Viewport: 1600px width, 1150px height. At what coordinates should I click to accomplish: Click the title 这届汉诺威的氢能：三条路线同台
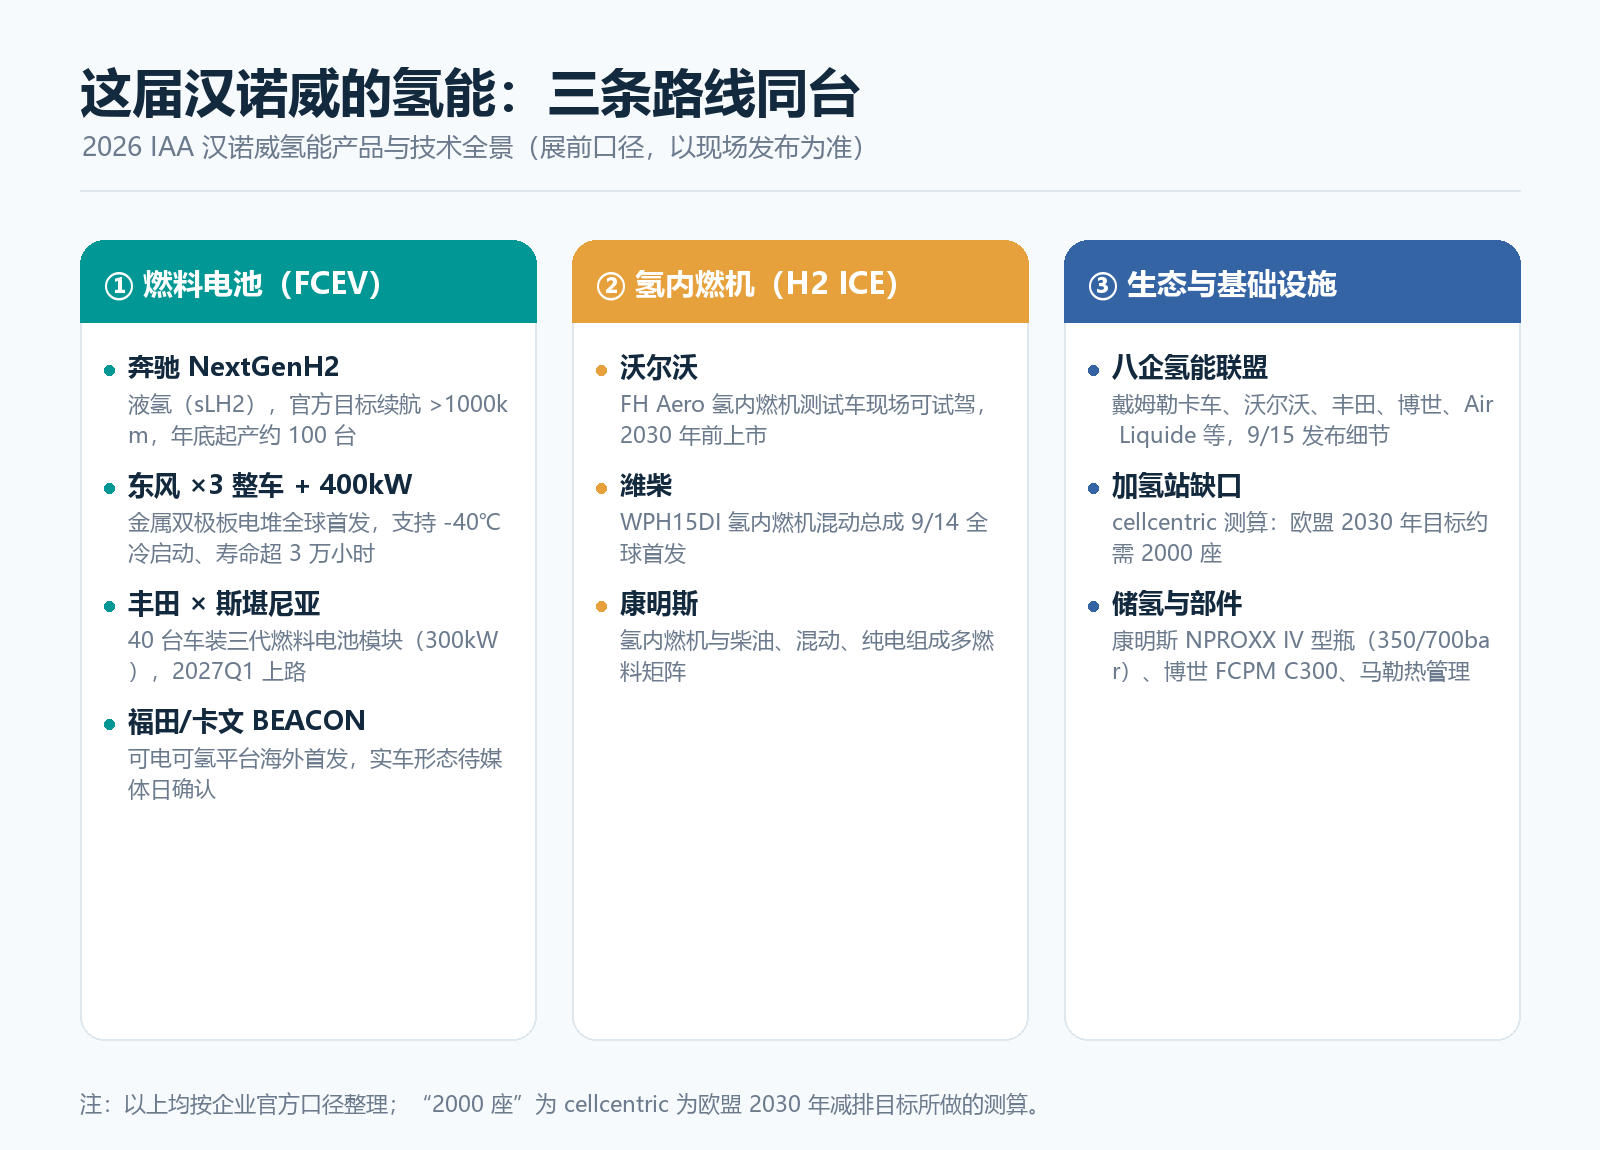click(470, 95)
